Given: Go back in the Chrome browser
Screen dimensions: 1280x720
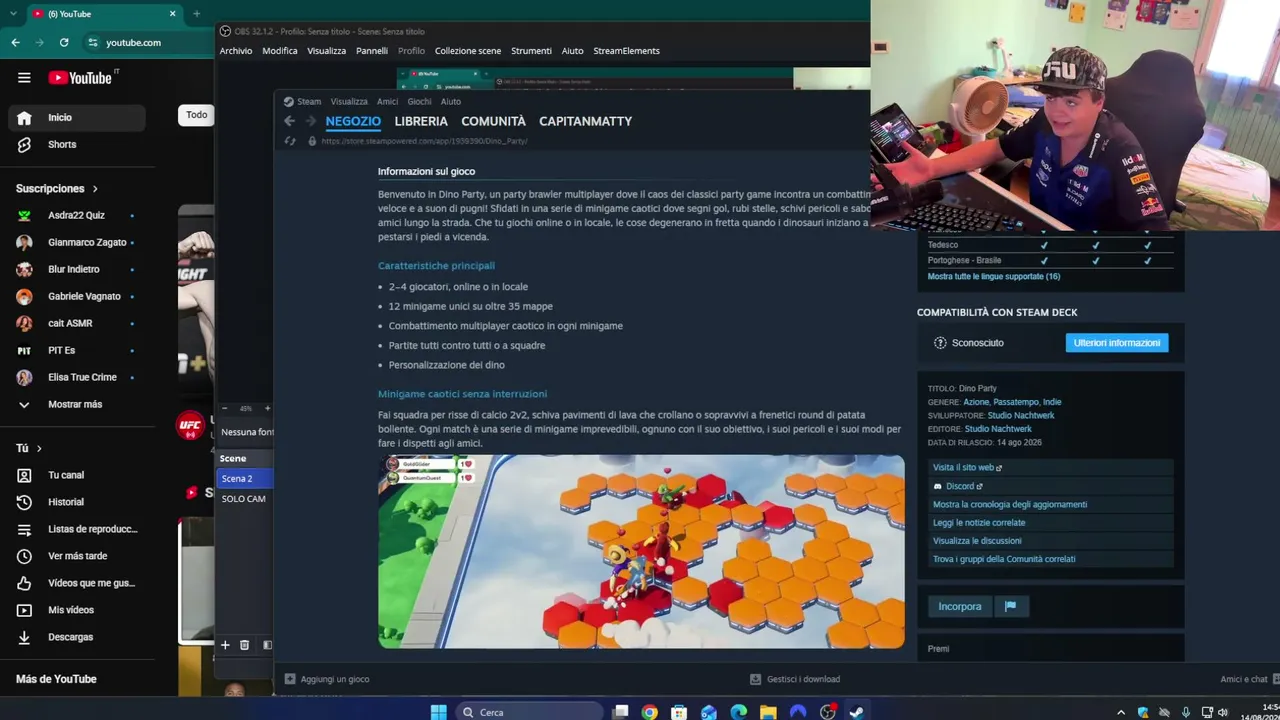Looking at the screenshot, I should coord(15,43).
